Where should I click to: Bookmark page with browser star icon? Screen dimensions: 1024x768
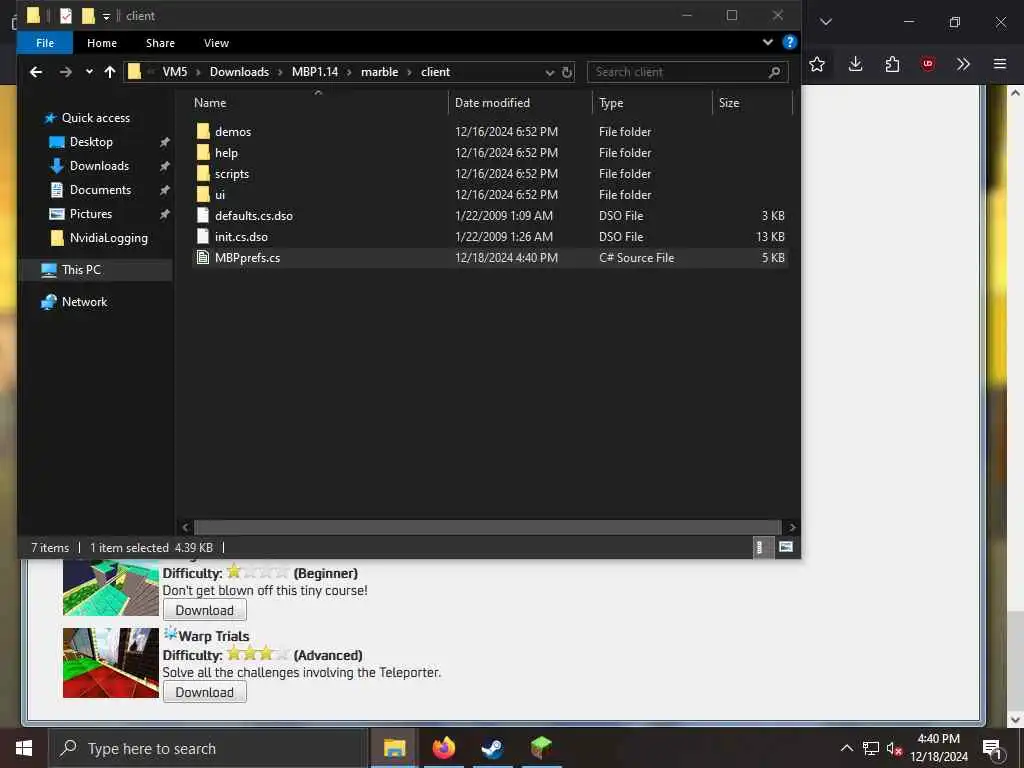click(x=817, y=64)
